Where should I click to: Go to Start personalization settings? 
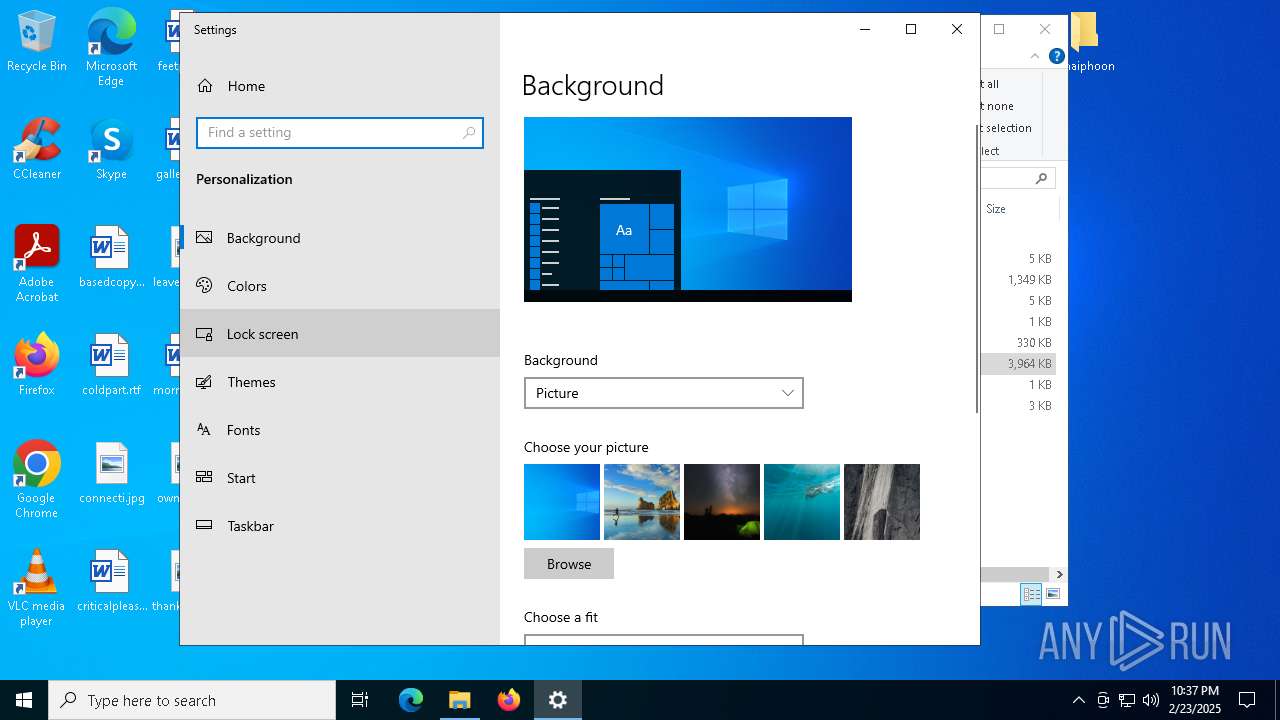click(x=241, y=478)
